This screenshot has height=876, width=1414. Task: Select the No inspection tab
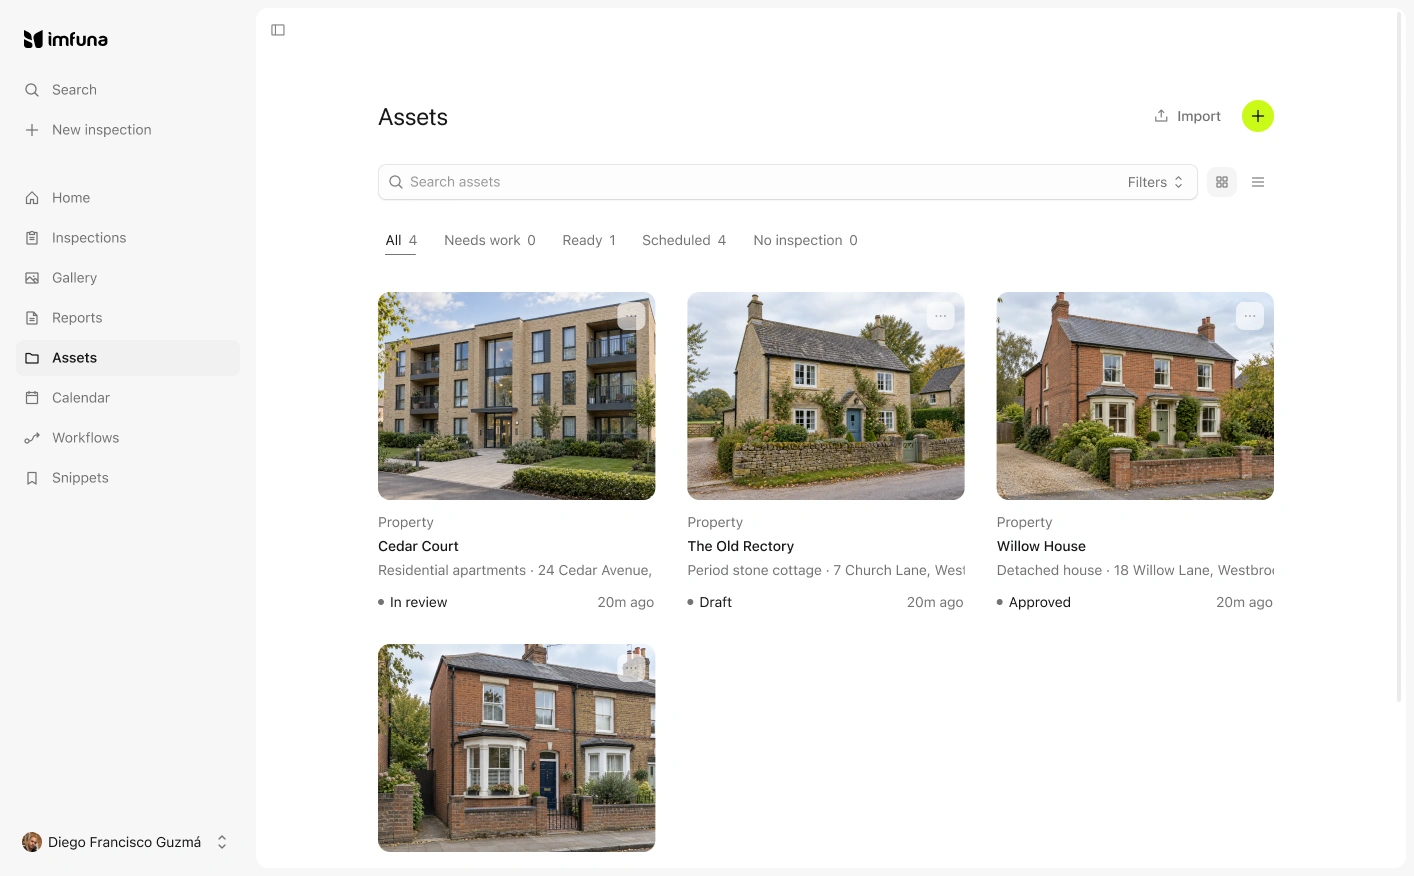click(x=805, y=240)
